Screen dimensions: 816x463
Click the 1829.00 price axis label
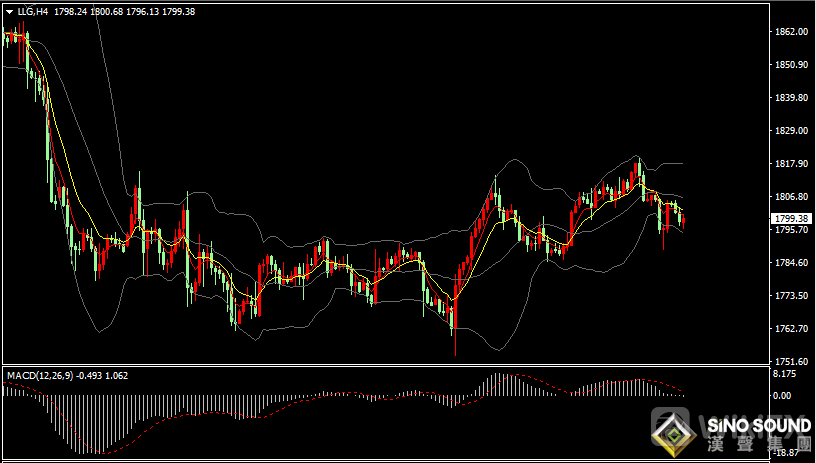791,131
